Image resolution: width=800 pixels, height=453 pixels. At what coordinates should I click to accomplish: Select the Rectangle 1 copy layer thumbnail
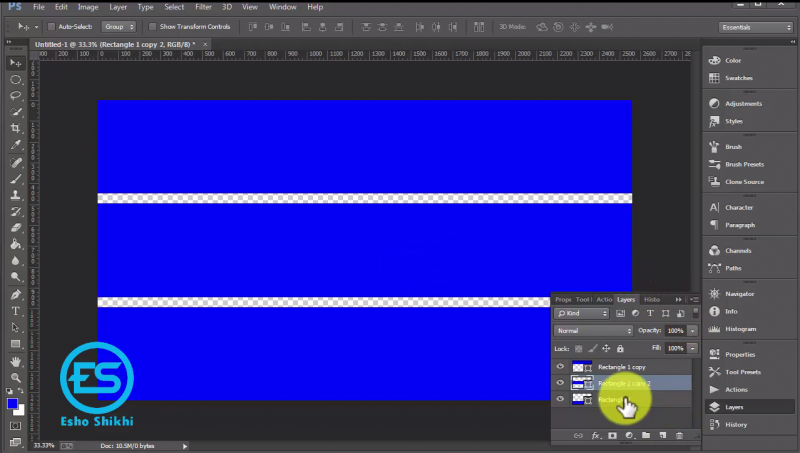[580, 366]
